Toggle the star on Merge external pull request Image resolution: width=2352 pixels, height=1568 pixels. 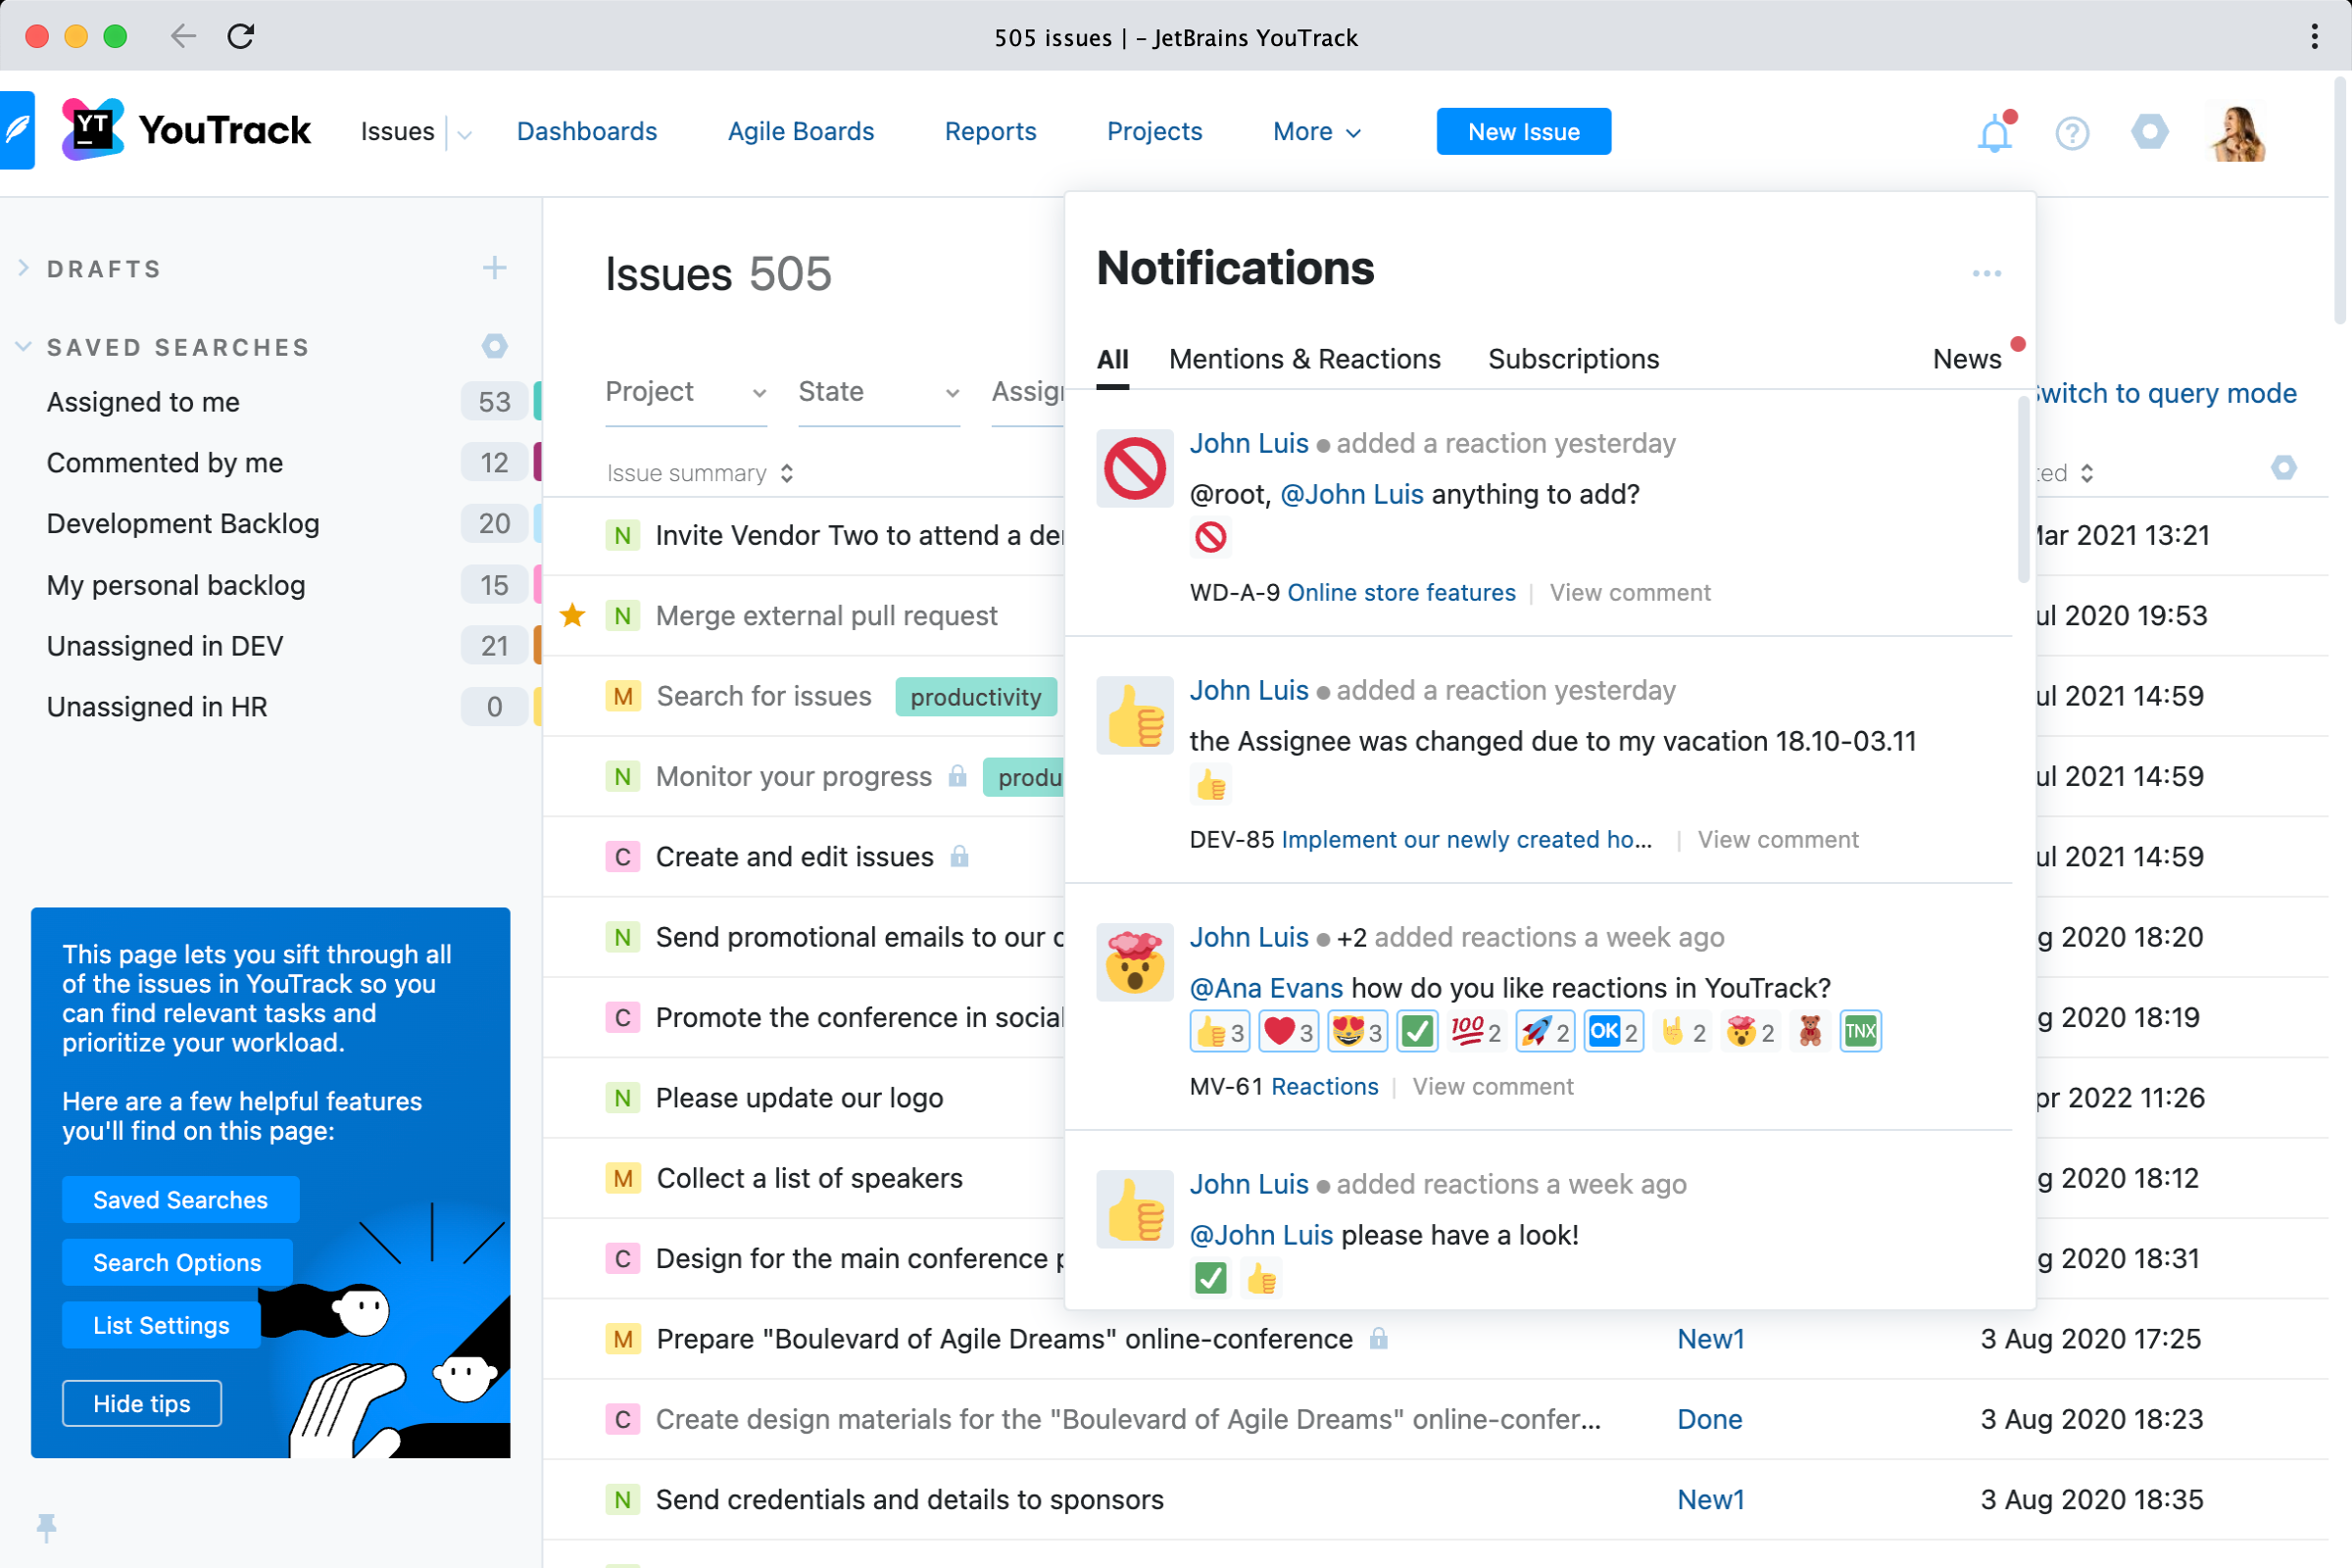tap(572, 615)
